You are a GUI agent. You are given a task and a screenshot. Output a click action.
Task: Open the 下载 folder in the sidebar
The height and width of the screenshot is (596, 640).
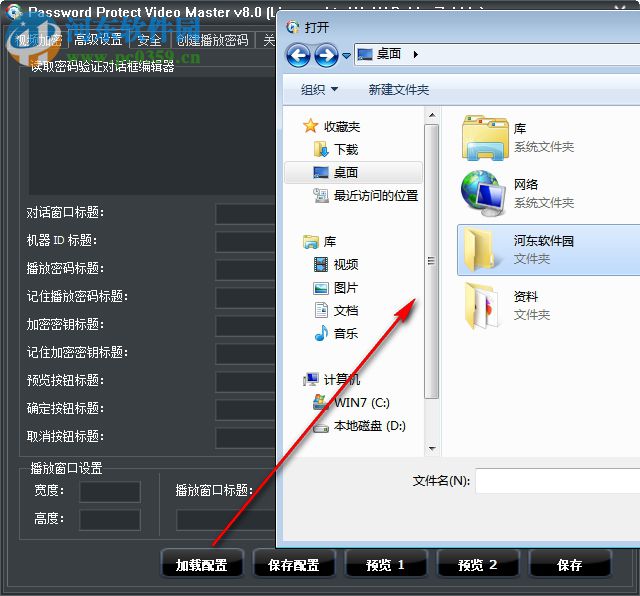pyautogui.click(x=338, y=149)
